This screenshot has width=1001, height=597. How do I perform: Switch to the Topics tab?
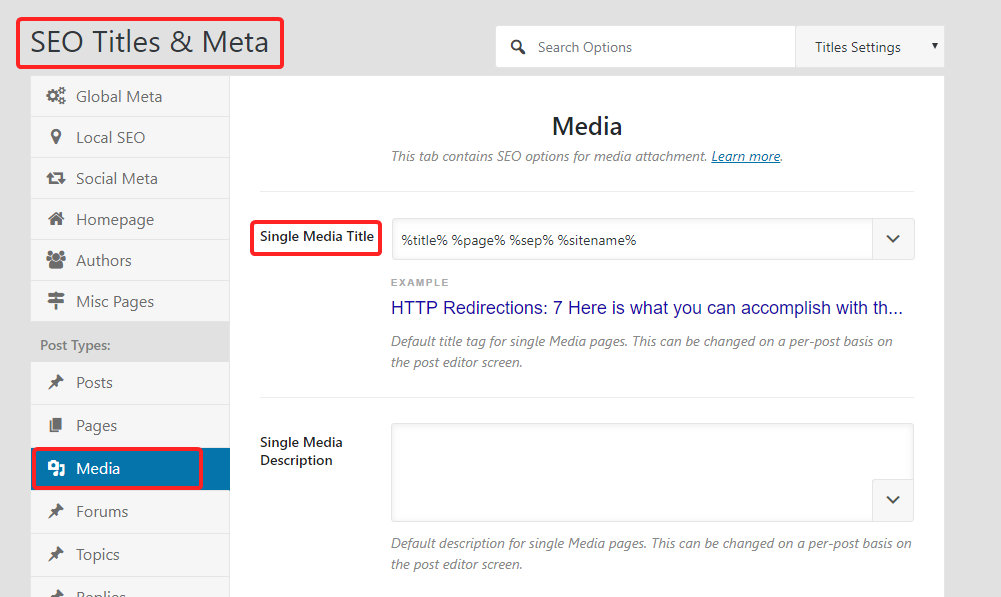(x=98, y=555)
